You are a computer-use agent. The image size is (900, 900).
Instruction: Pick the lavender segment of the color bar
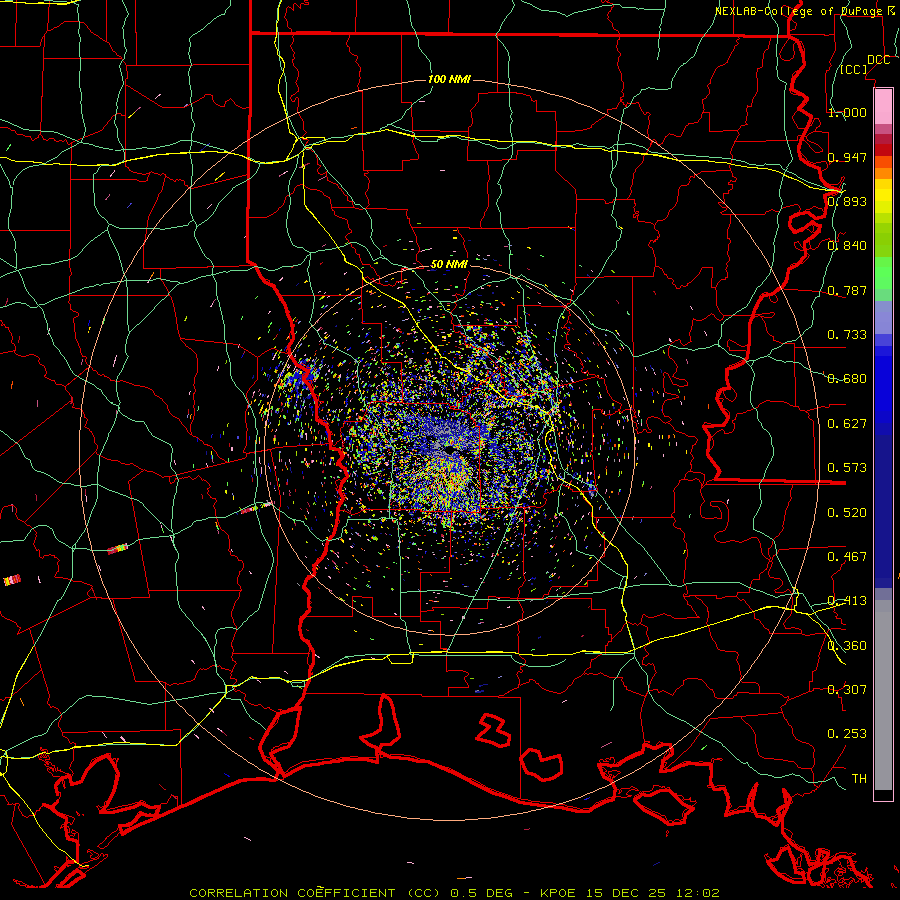[x=883, y=317]
